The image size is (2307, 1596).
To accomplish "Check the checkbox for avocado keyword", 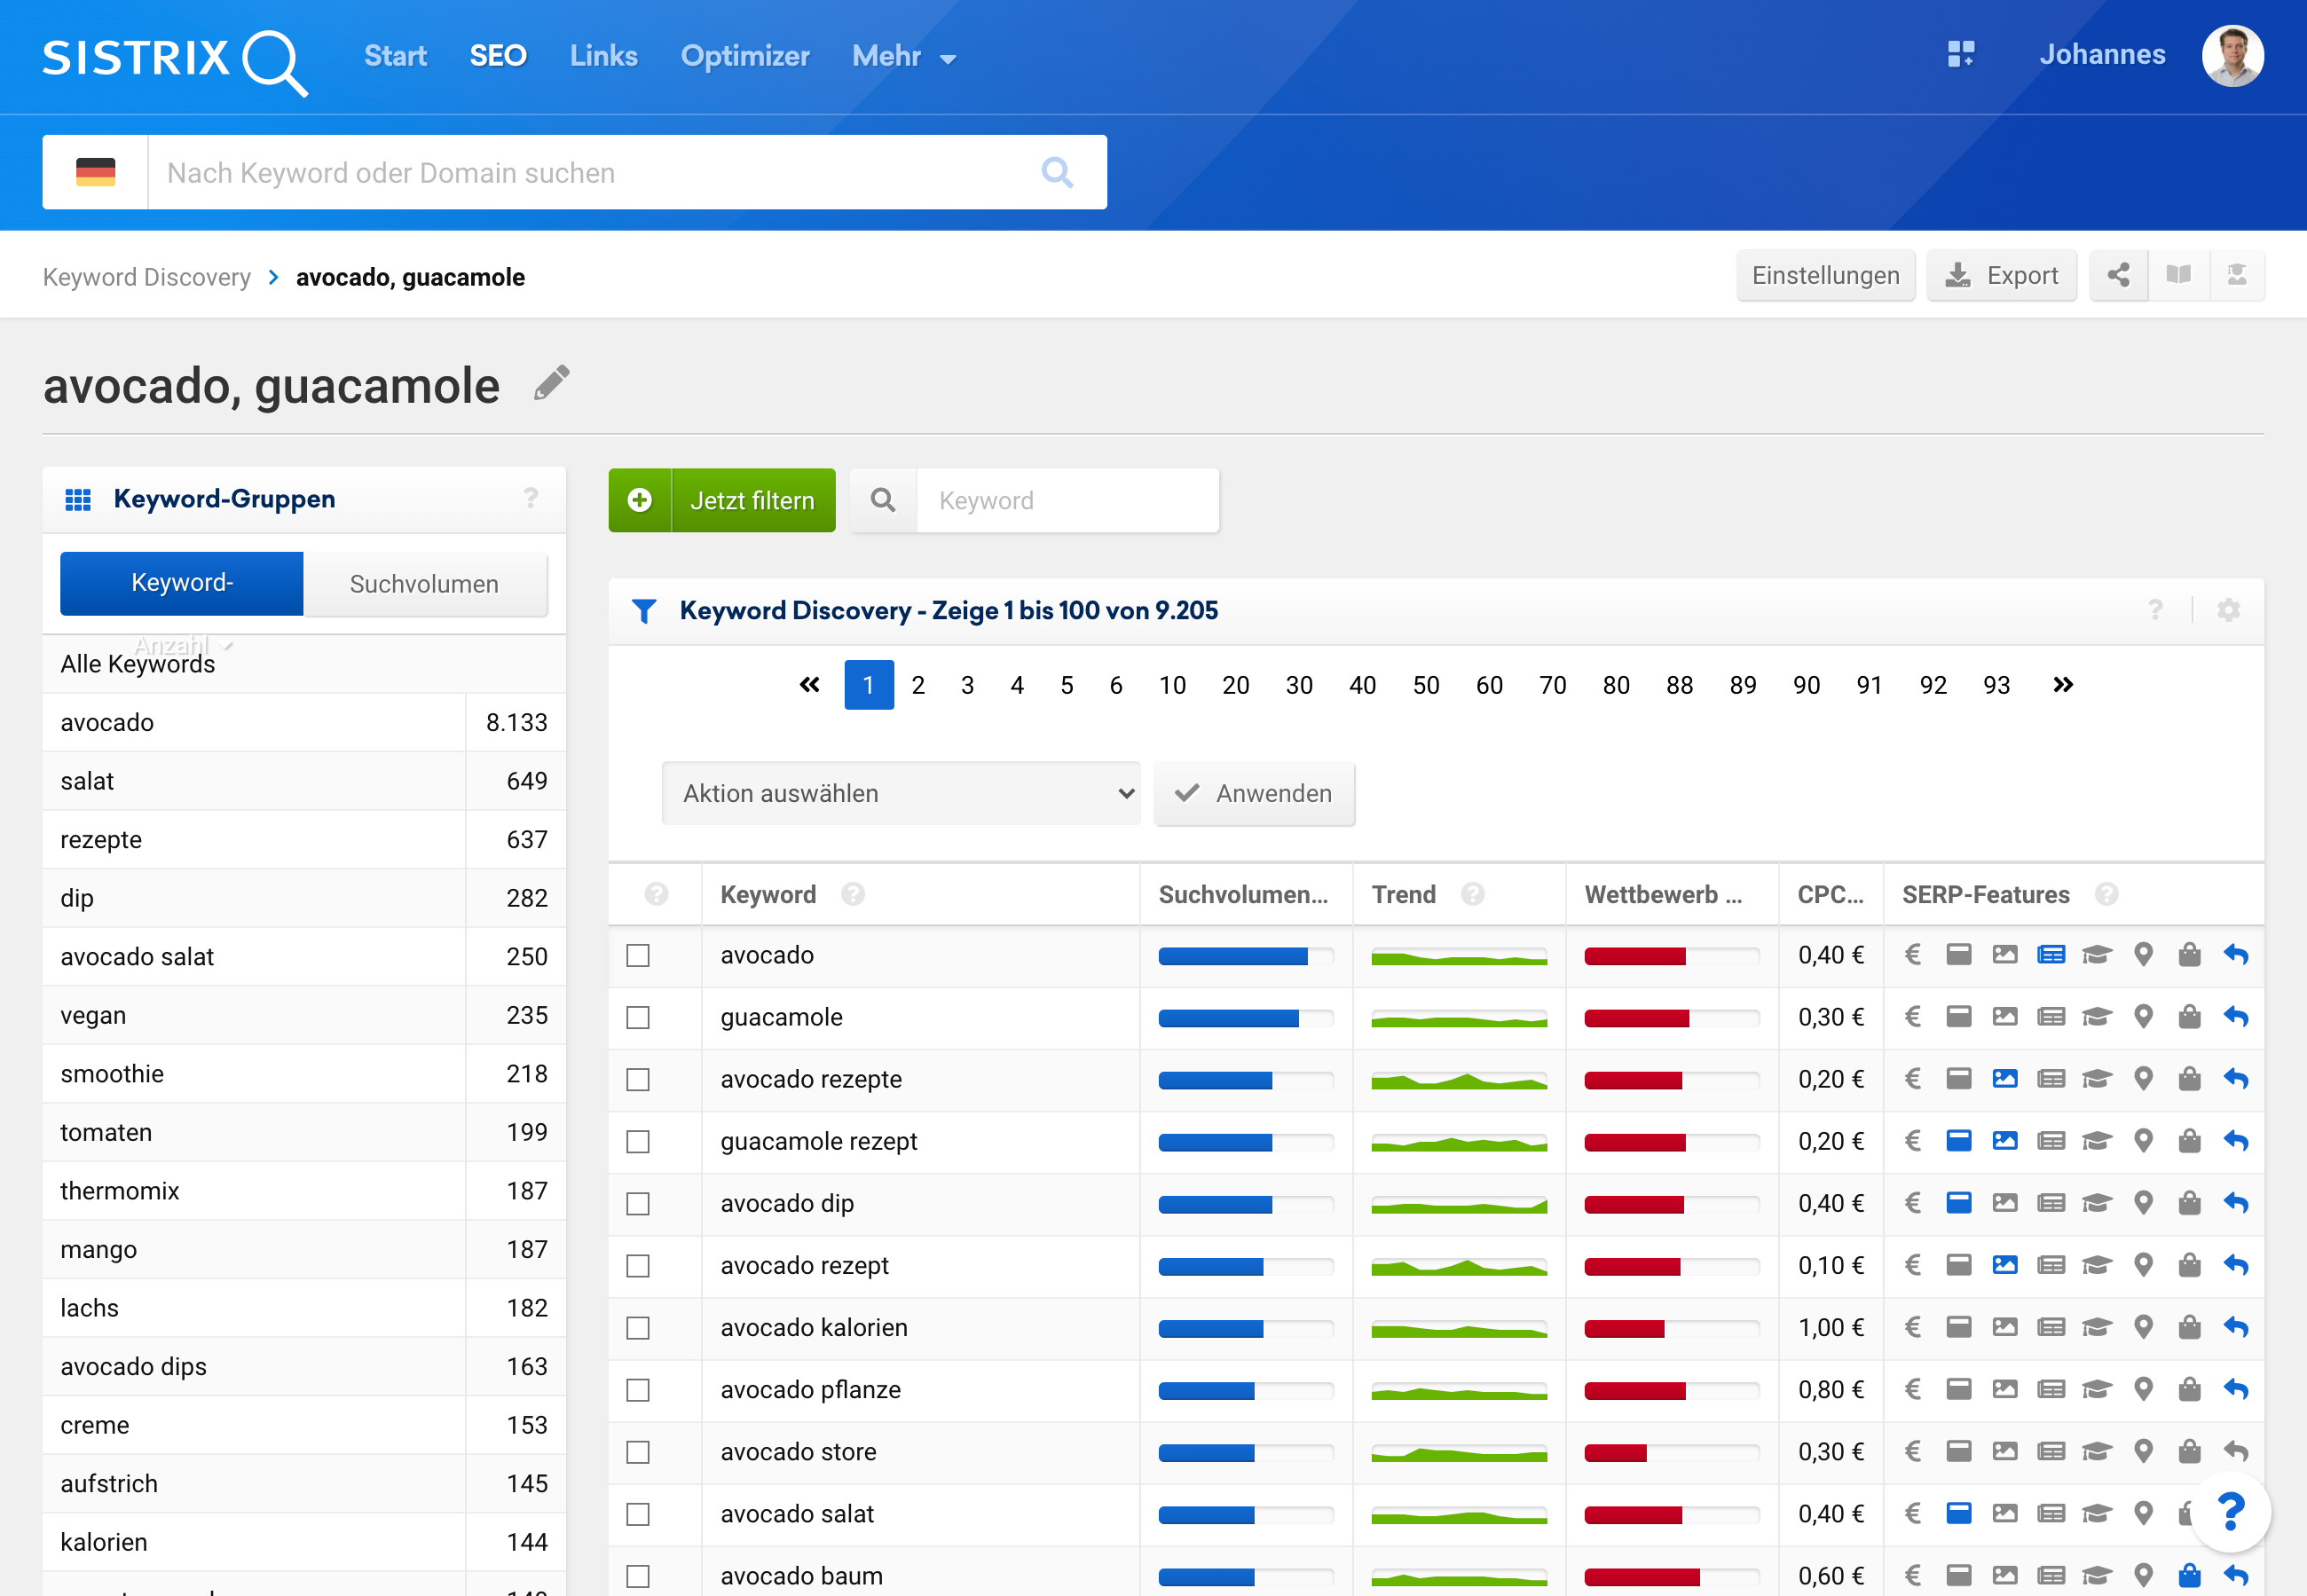I will [638, 955].
